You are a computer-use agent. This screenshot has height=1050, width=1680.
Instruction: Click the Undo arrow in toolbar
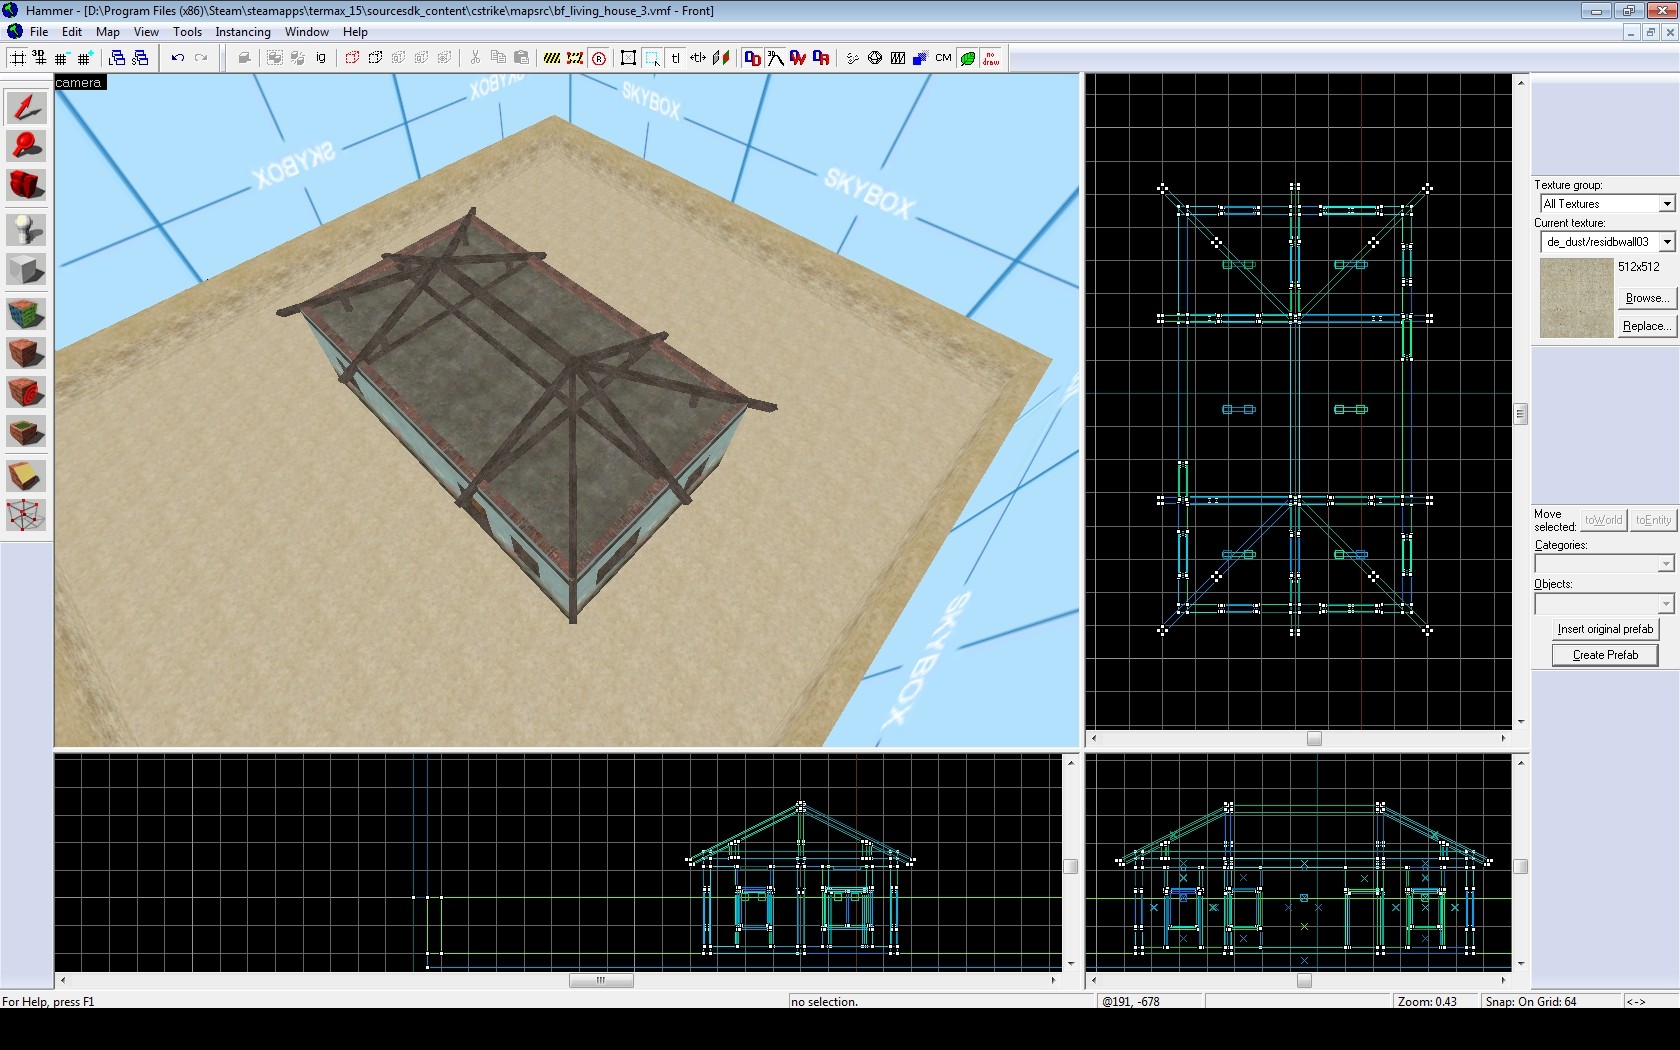(x=177, y=58)
